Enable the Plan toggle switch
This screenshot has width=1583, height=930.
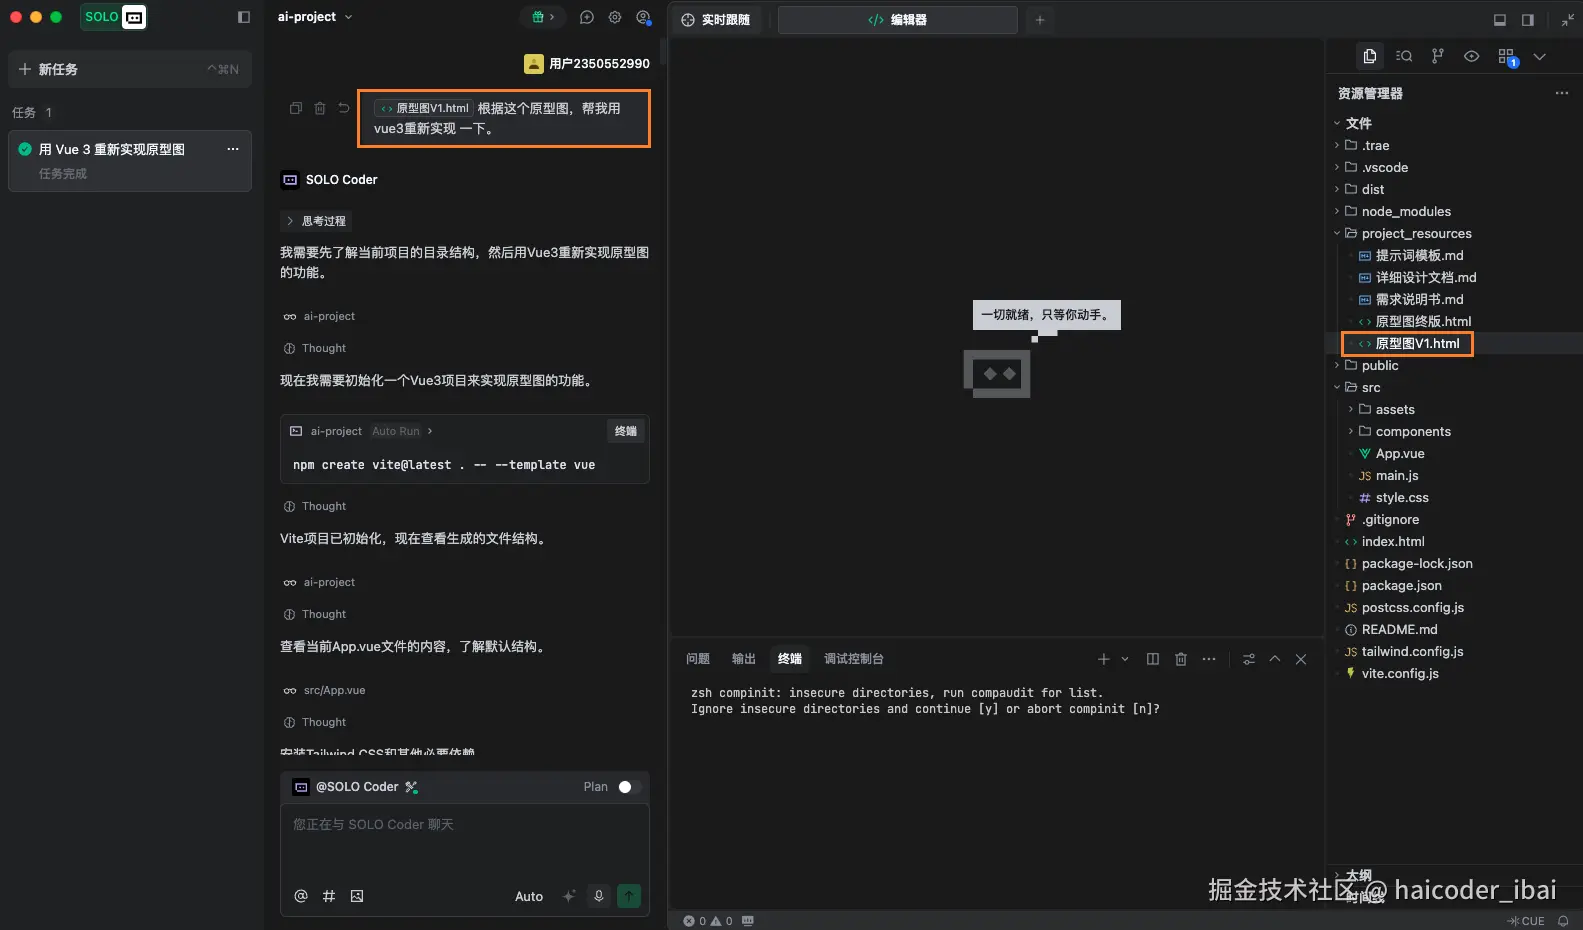click(x=629, y=787)
